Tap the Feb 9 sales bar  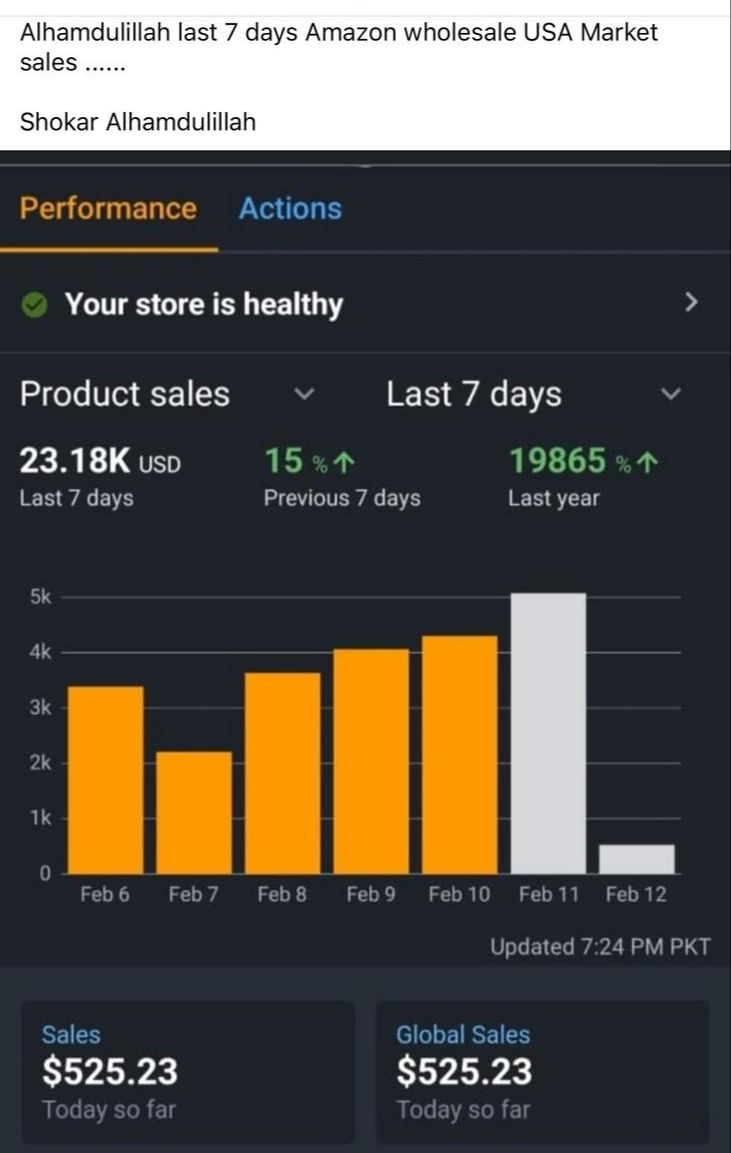(x=371, y=761)
